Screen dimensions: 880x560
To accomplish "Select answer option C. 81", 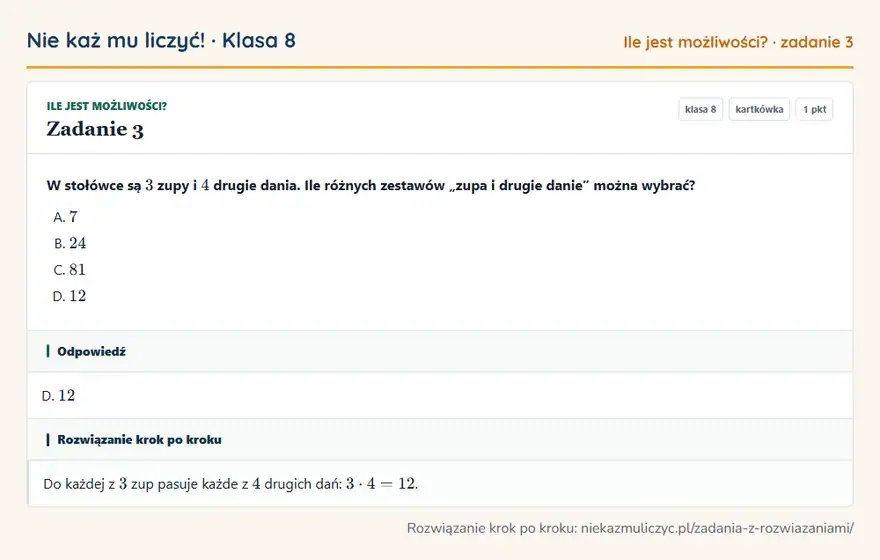I will click(x=70, y=270).
